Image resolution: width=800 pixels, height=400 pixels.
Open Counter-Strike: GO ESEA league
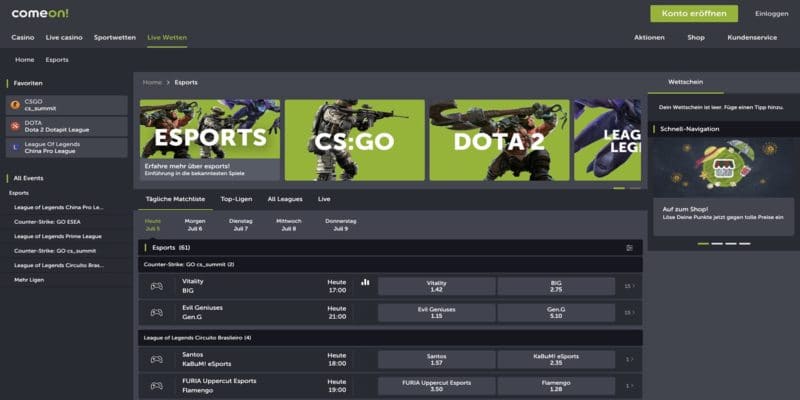[47, 222]
